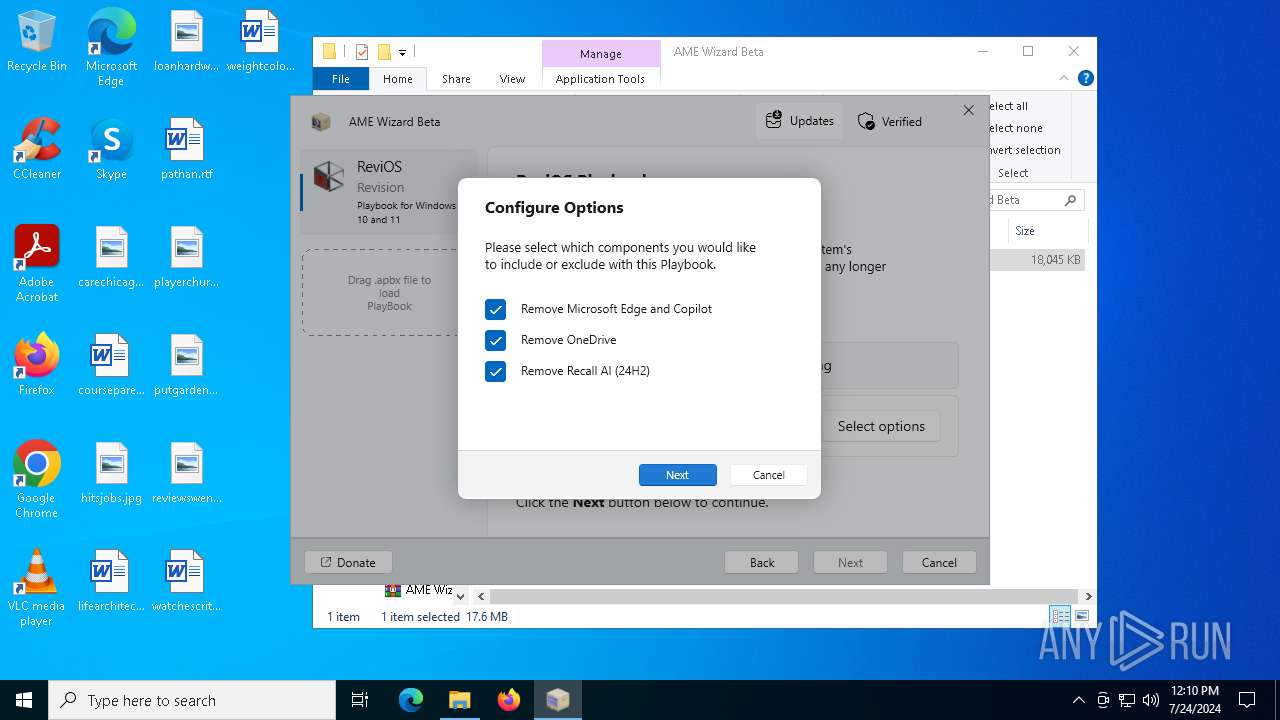The height and width of the screenshot is (720, 1280).
Task: Open Task View on taskbar
Action: click(360, 700)
